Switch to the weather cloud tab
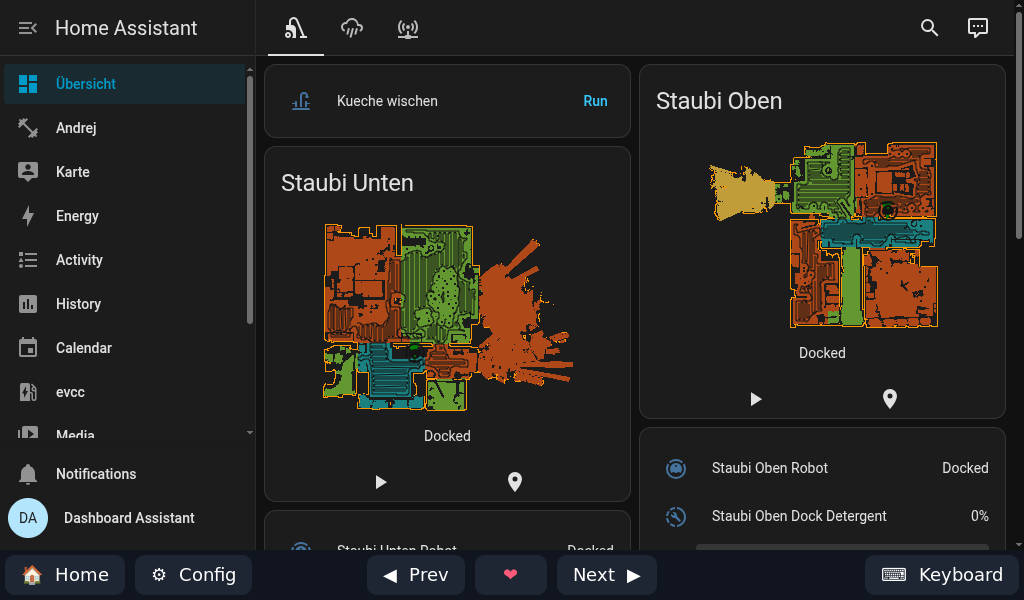Viewport: 1024px width, 600px height. point(352,28)
